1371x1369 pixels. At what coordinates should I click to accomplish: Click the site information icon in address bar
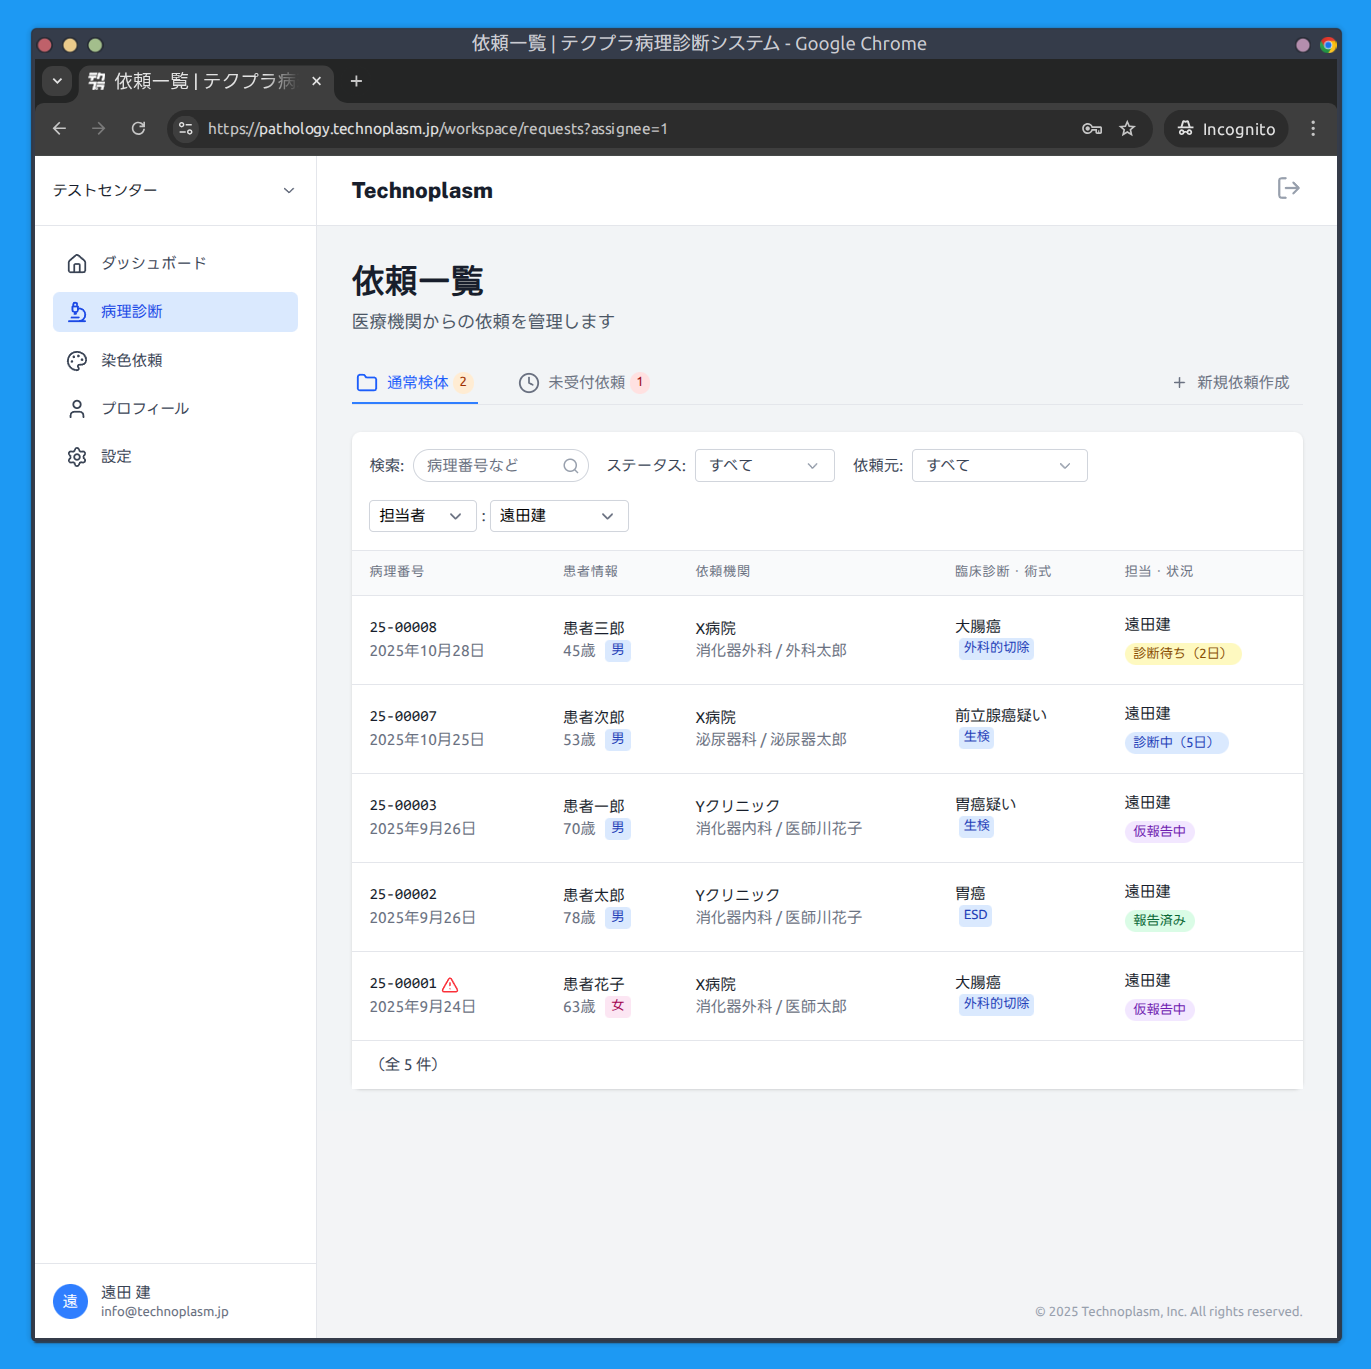[x=186, y=129]
